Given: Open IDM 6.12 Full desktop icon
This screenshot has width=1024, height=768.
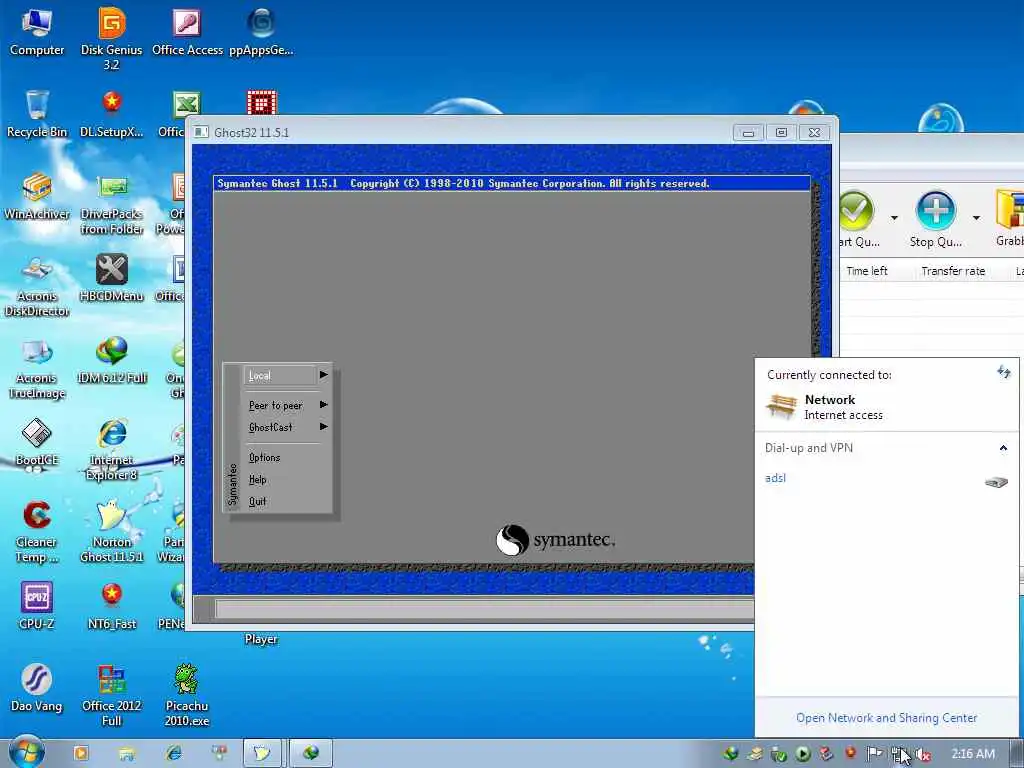Looking at the screenshot, I should 112,360.
